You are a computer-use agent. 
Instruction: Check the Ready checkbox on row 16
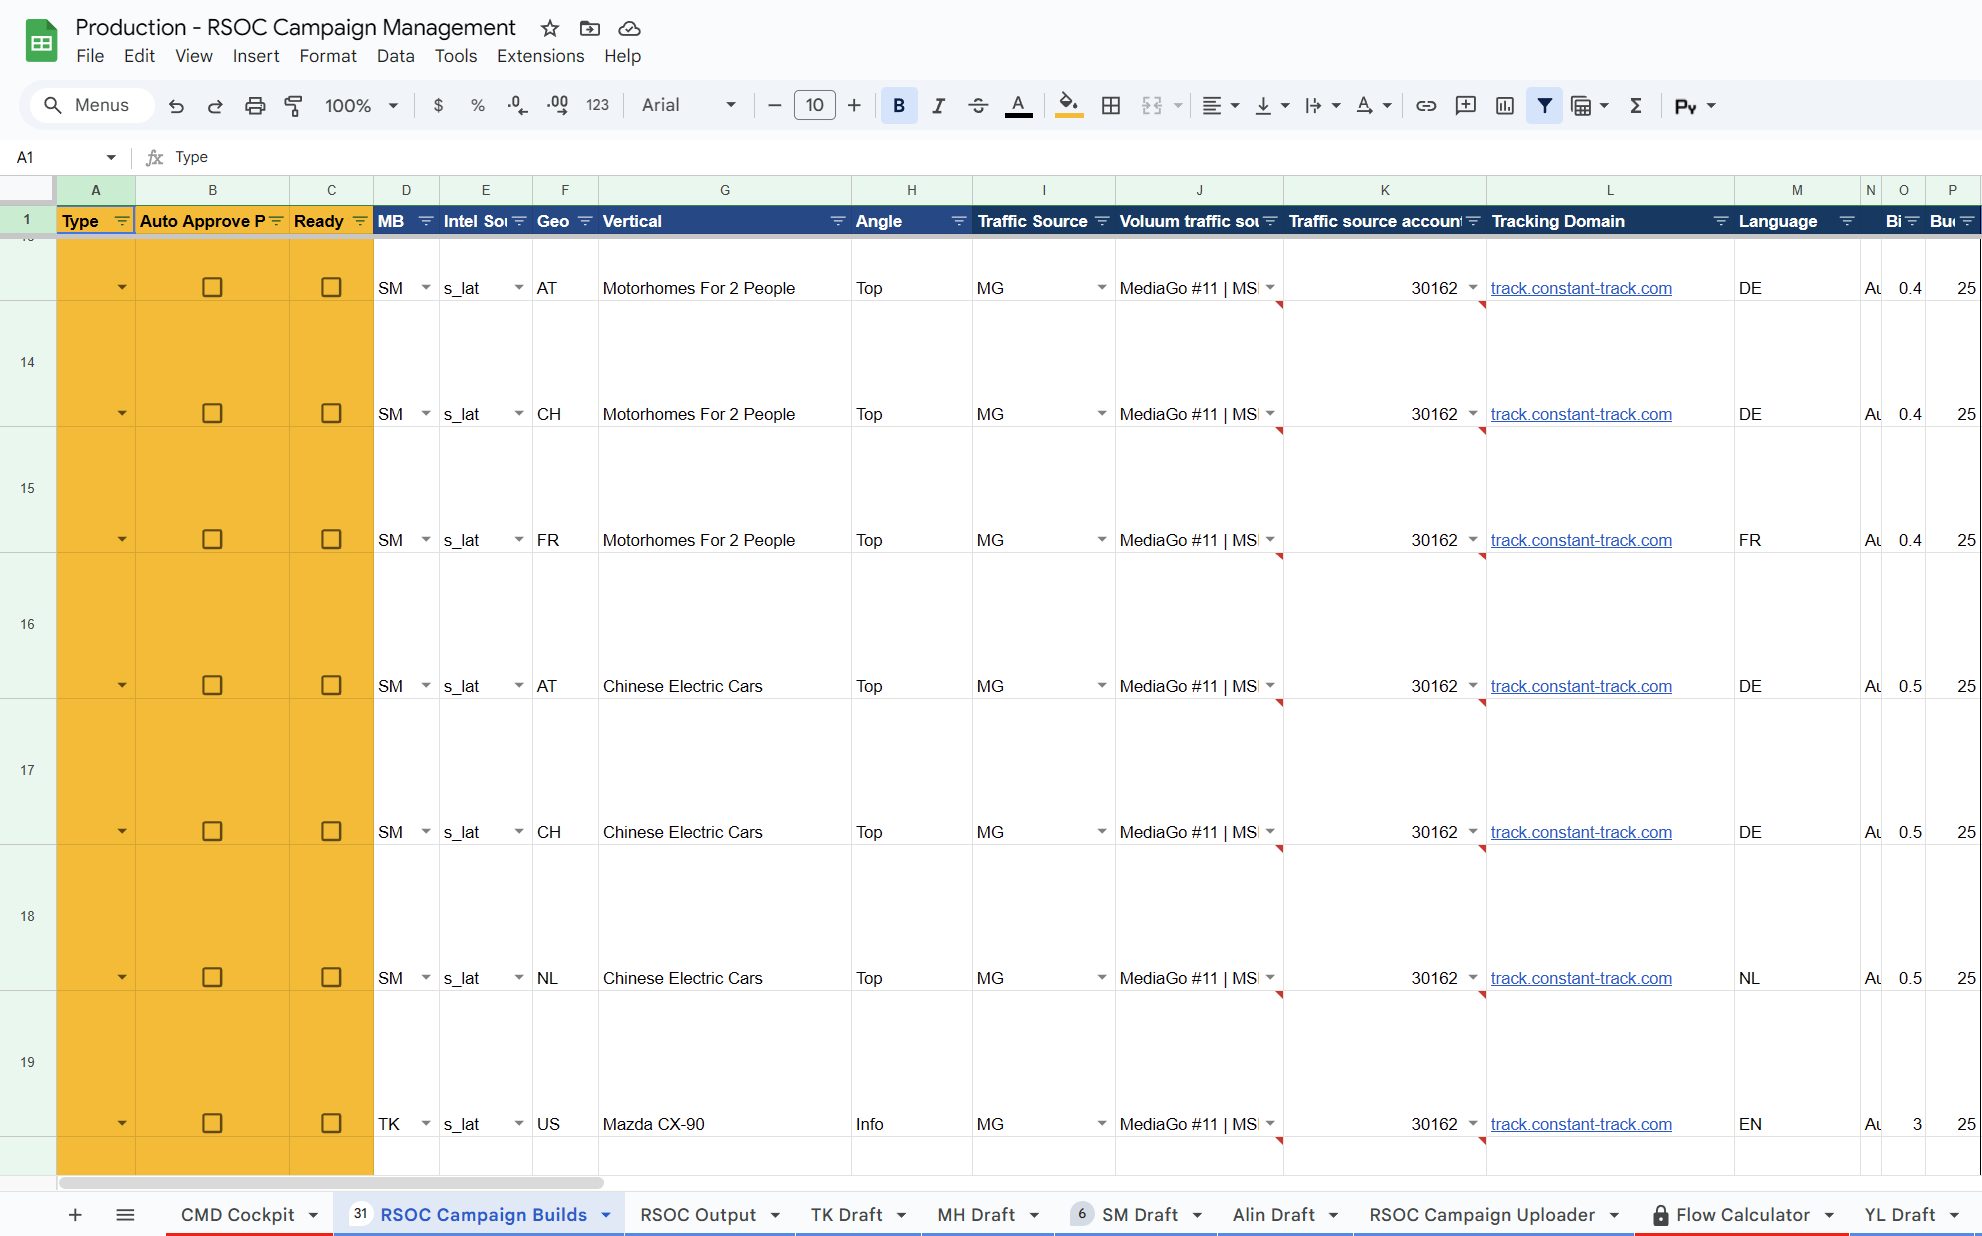point(331,686)
